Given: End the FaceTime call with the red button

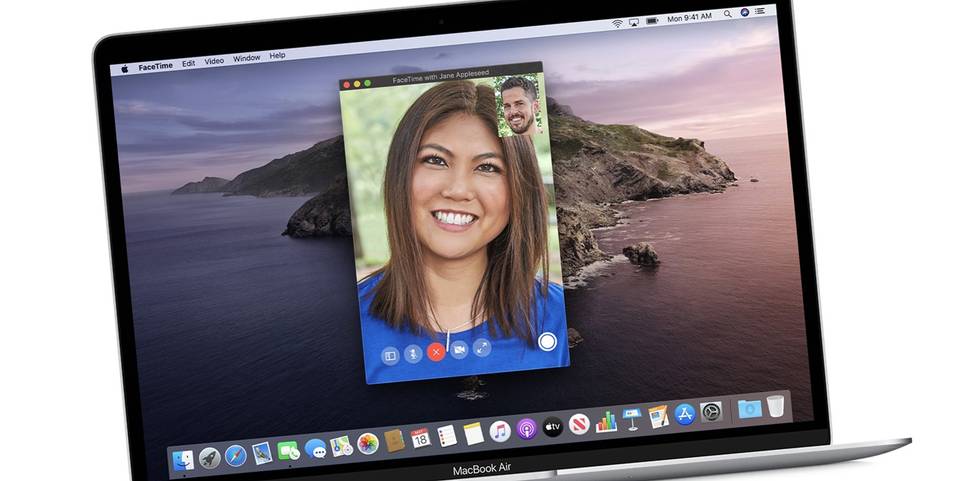Looking at the screenshot, I should point(436,352).
